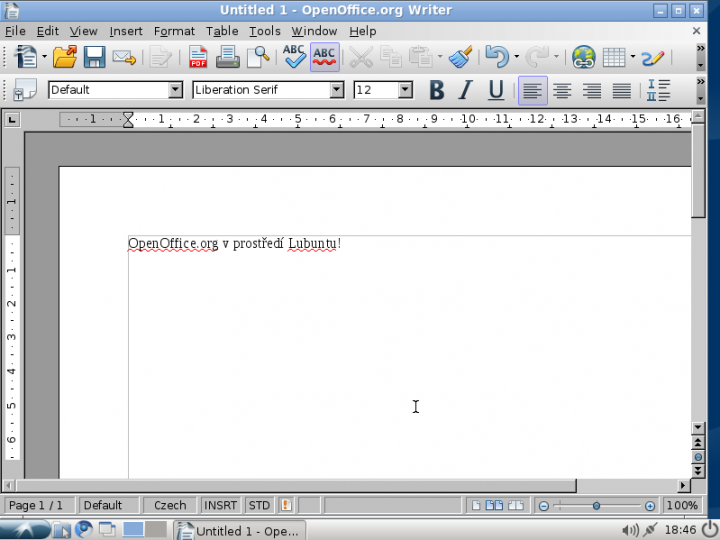Send document as e-mail icon
720x540 pixels.
pos(124,57)
